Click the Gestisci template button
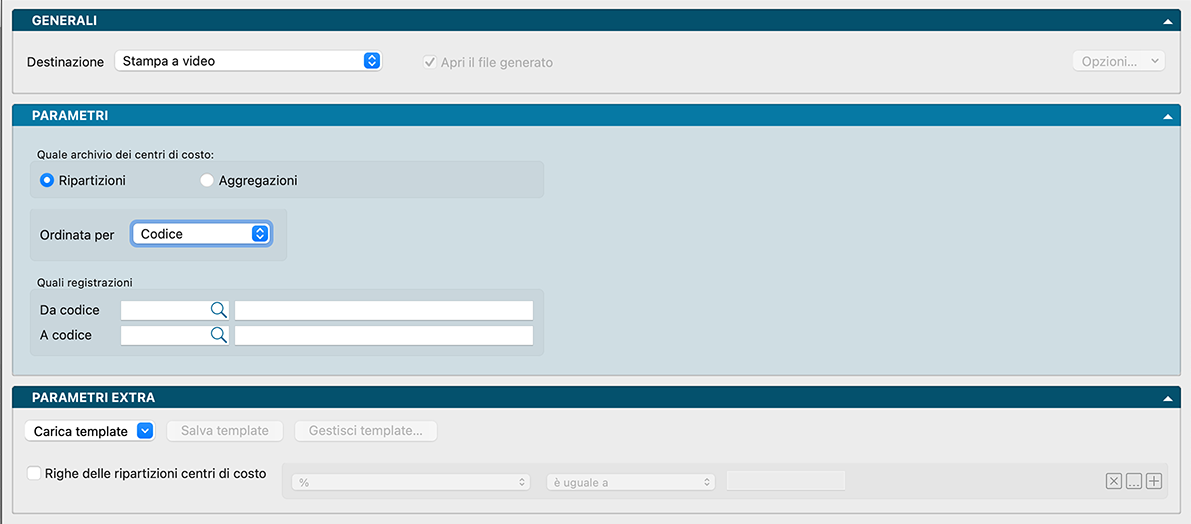1191x524 pixels. (365, 431)
